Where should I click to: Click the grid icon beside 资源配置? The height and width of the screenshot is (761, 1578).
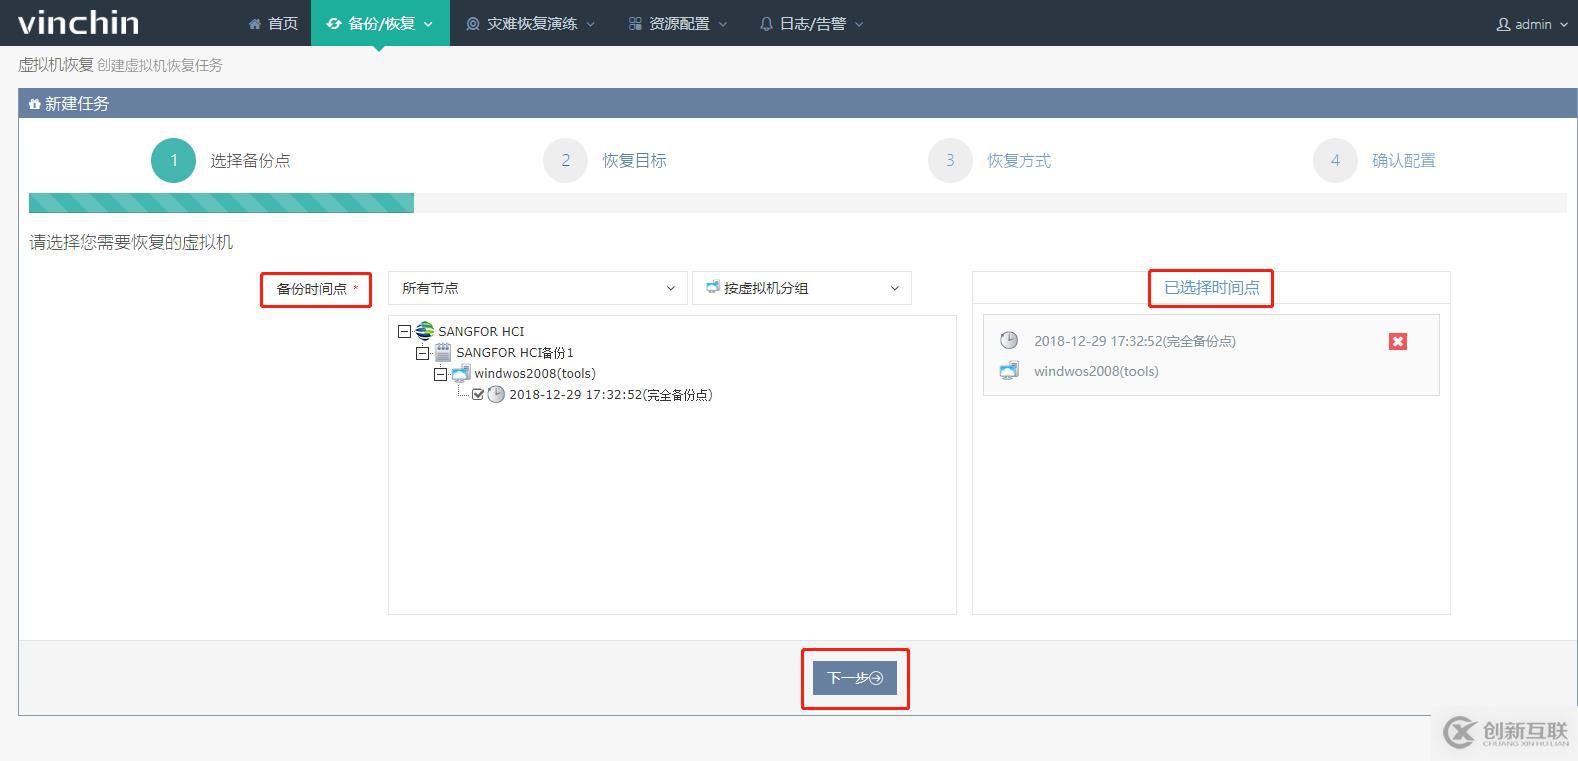(635, 24)
